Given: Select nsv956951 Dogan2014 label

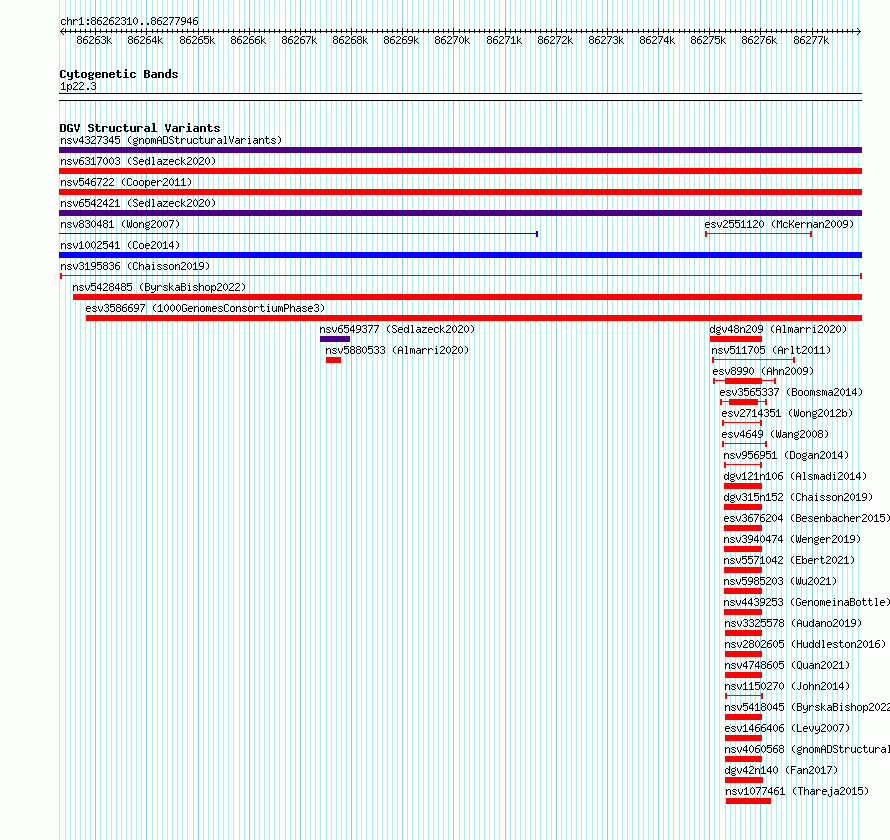Looking at the screenshot, I should click(x=786, y=455).
